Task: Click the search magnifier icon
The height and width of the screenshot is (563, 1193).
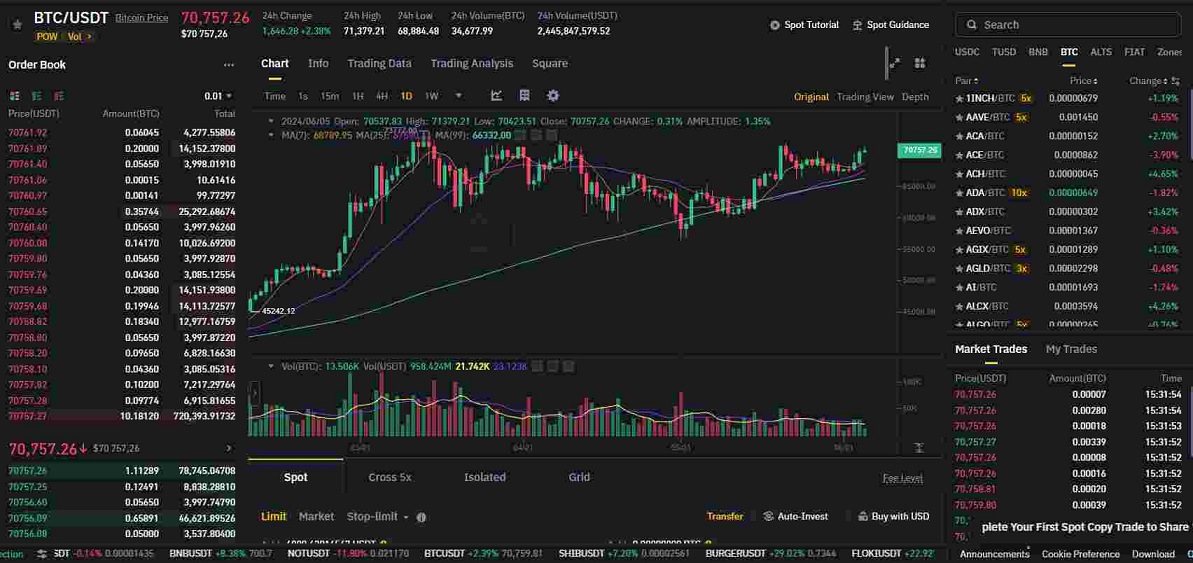Action: [972, 25]
